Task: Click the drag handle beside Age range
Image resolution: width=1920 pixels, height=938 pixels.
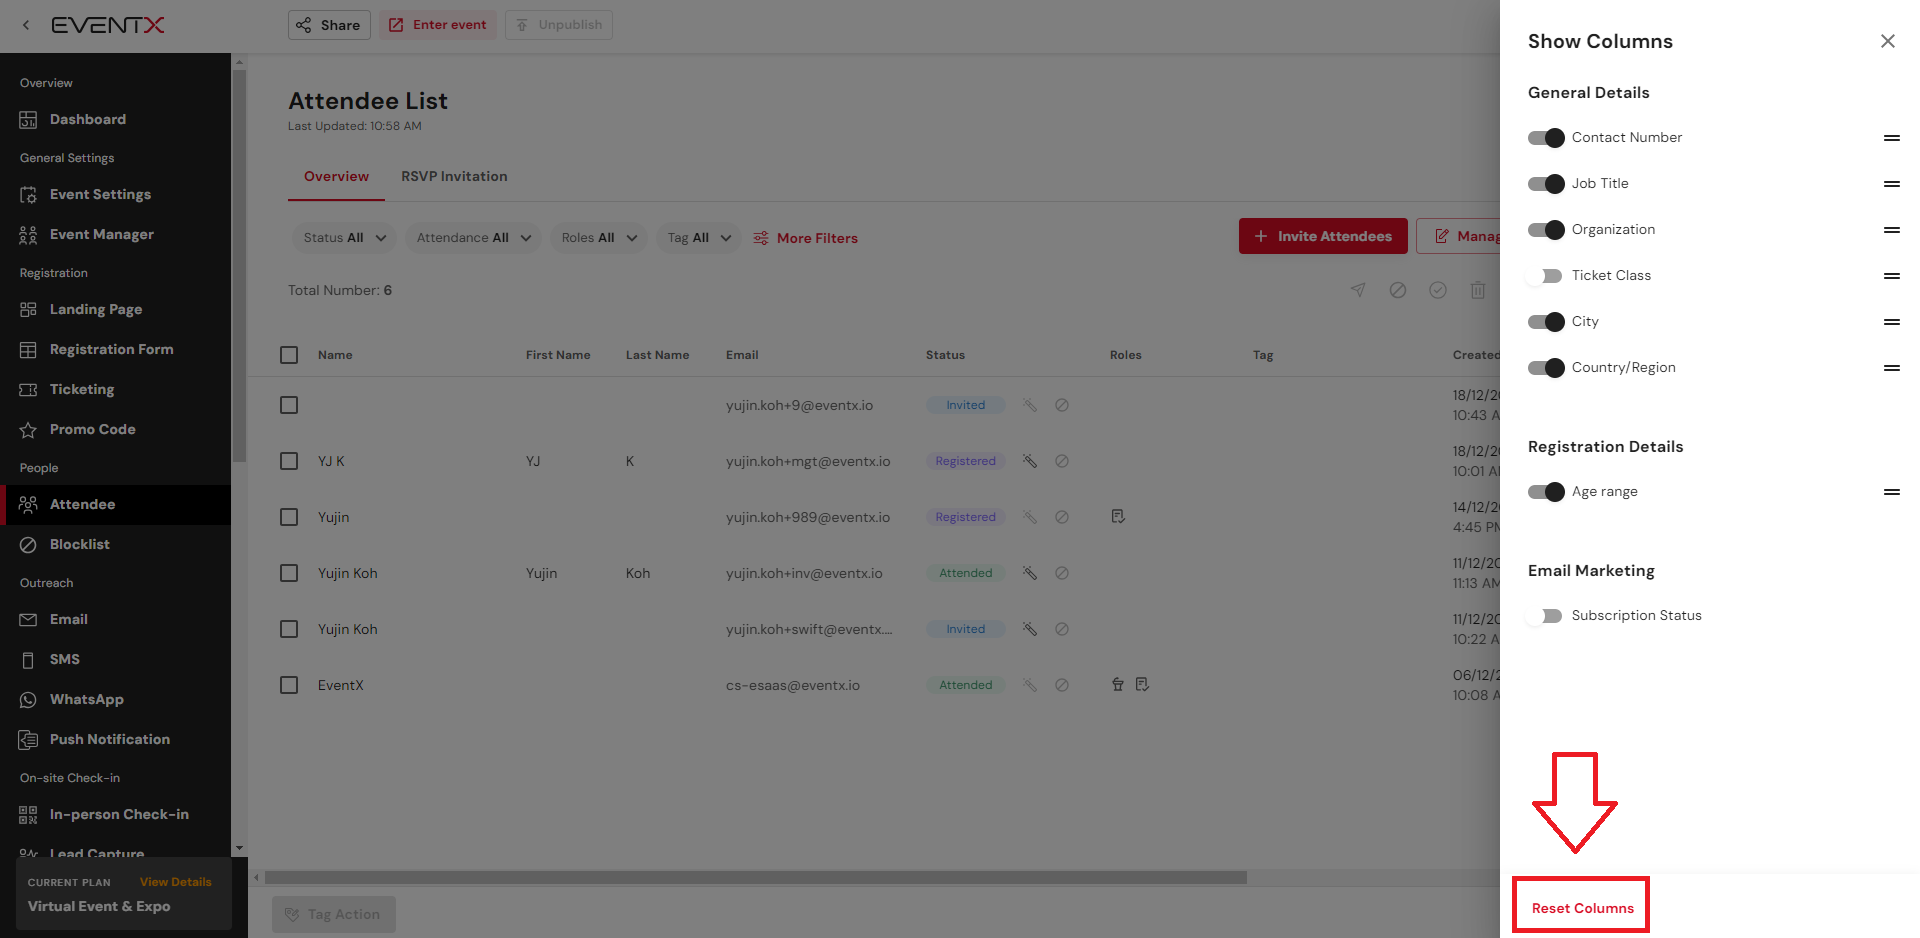Action: [x=1891, y=492]
